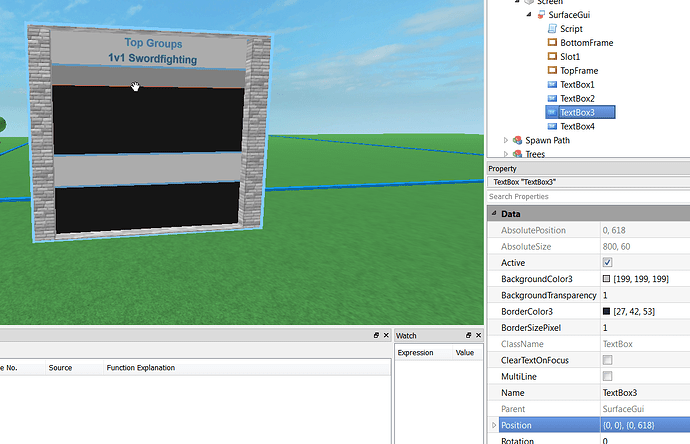Select Slot1 in Explorer

pos(570,57)
